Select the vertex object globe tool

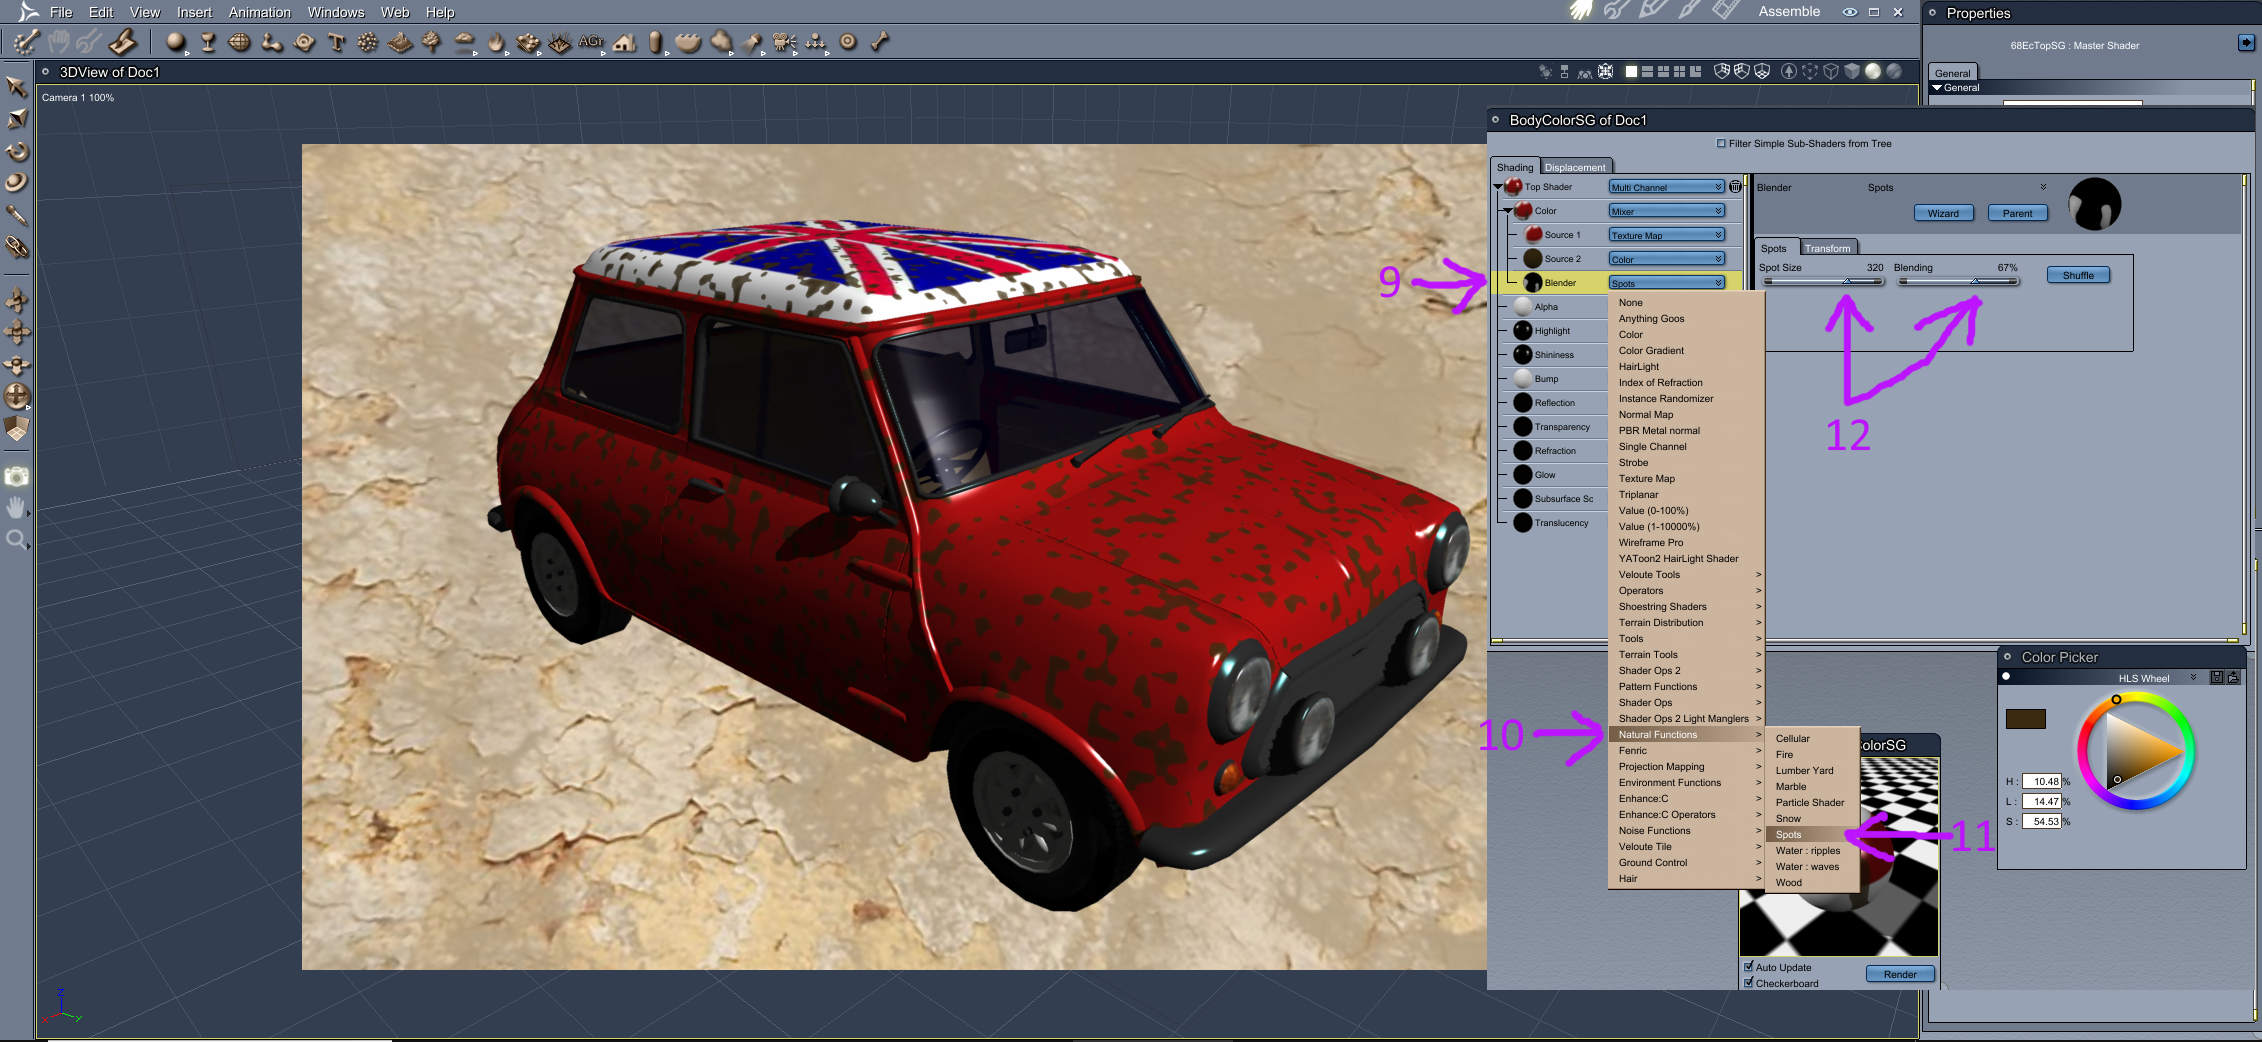pyautogui.click(x=240, y=42)
